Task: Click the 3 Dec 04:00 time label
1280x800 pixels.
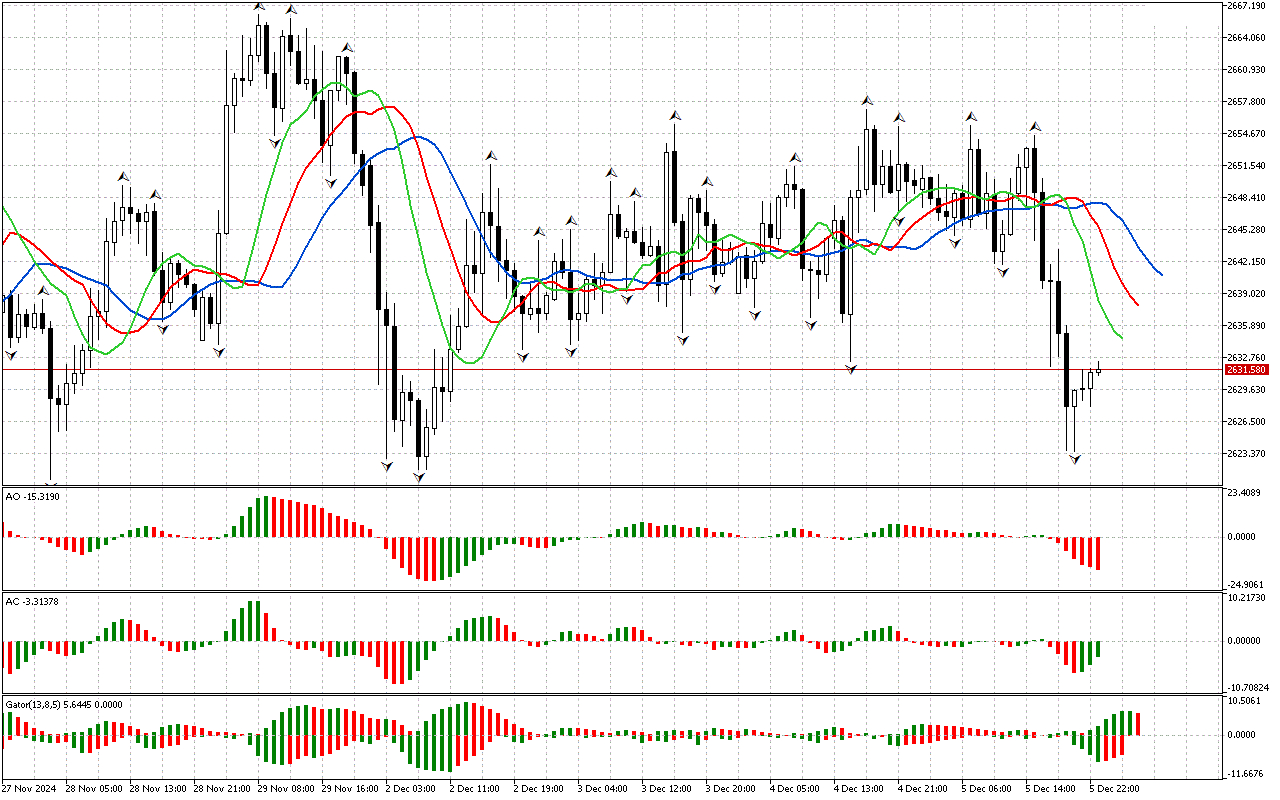Action: tap(603, 789)
